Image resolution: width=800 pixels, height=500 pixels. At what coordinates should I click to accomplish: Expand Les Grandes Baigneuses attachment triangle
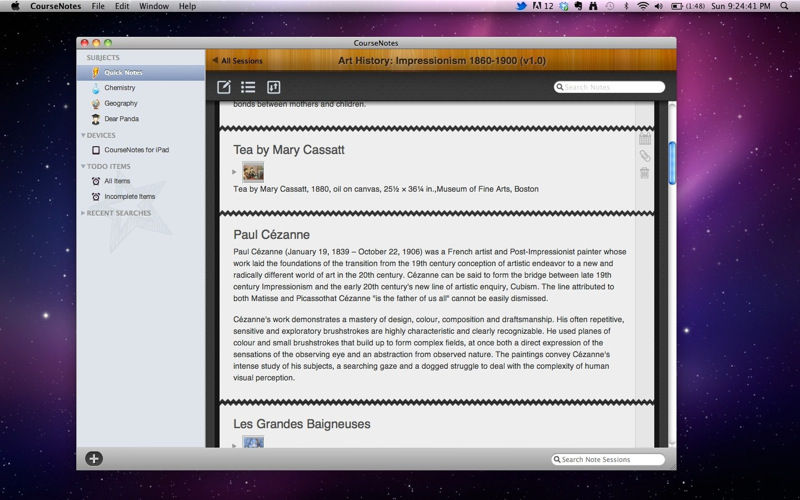[x=234, y=445]
